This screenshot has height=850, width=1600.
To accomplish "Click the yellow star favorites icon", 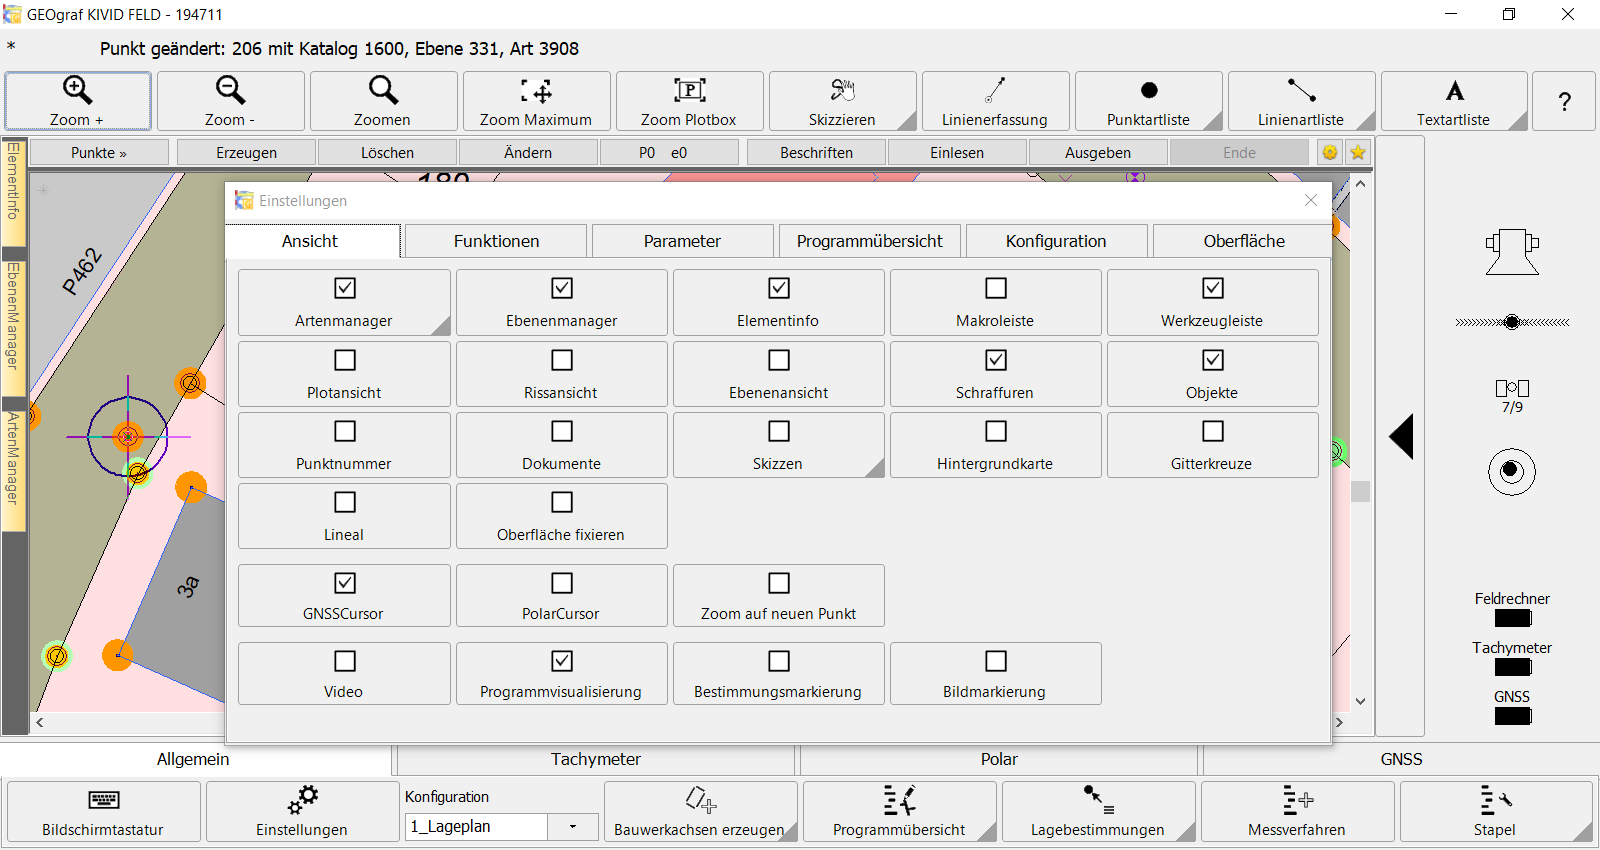I will (x=1358, y=152).
